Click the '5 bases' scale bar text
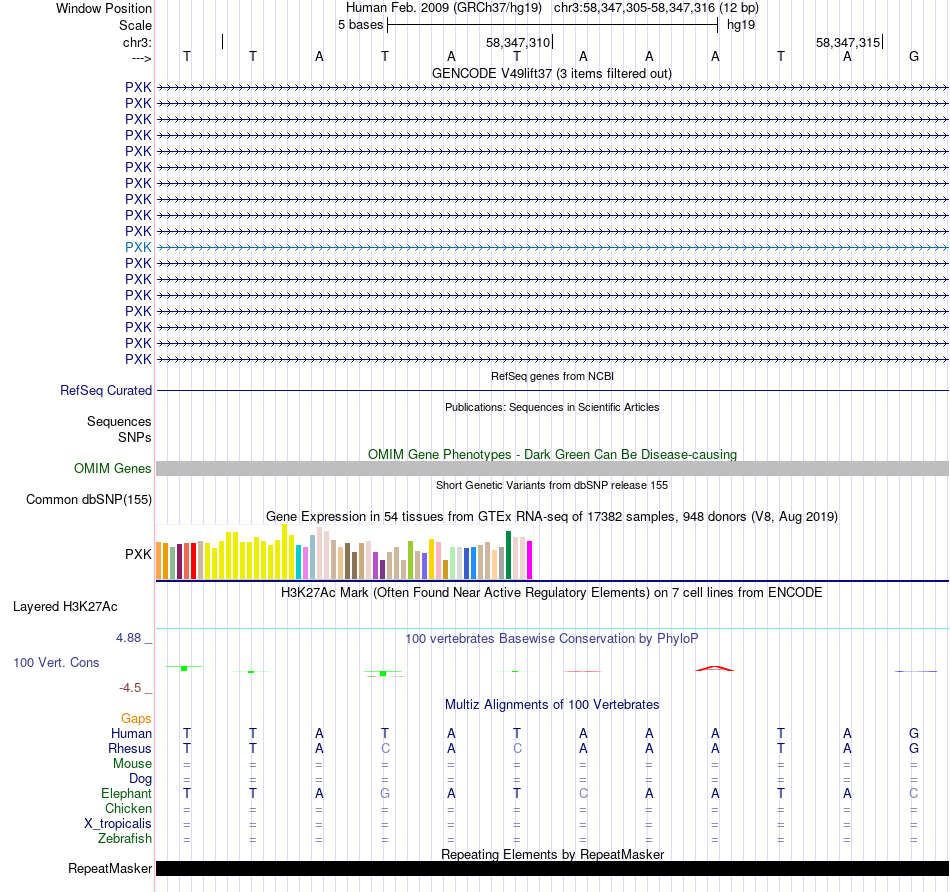Screen dimensions: 950x892 coord(360,25)
